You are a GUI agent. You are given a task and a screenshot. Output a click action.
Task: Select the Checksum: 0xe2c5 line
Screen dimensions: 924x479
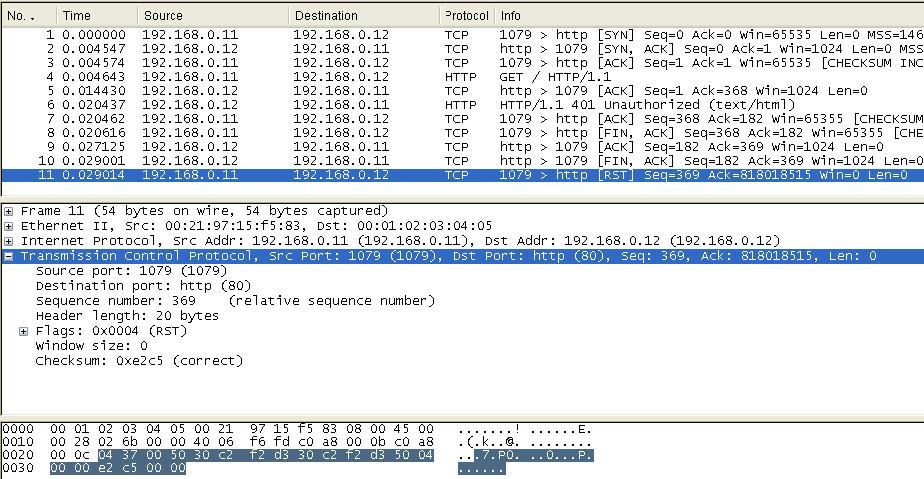pos(139,361)
